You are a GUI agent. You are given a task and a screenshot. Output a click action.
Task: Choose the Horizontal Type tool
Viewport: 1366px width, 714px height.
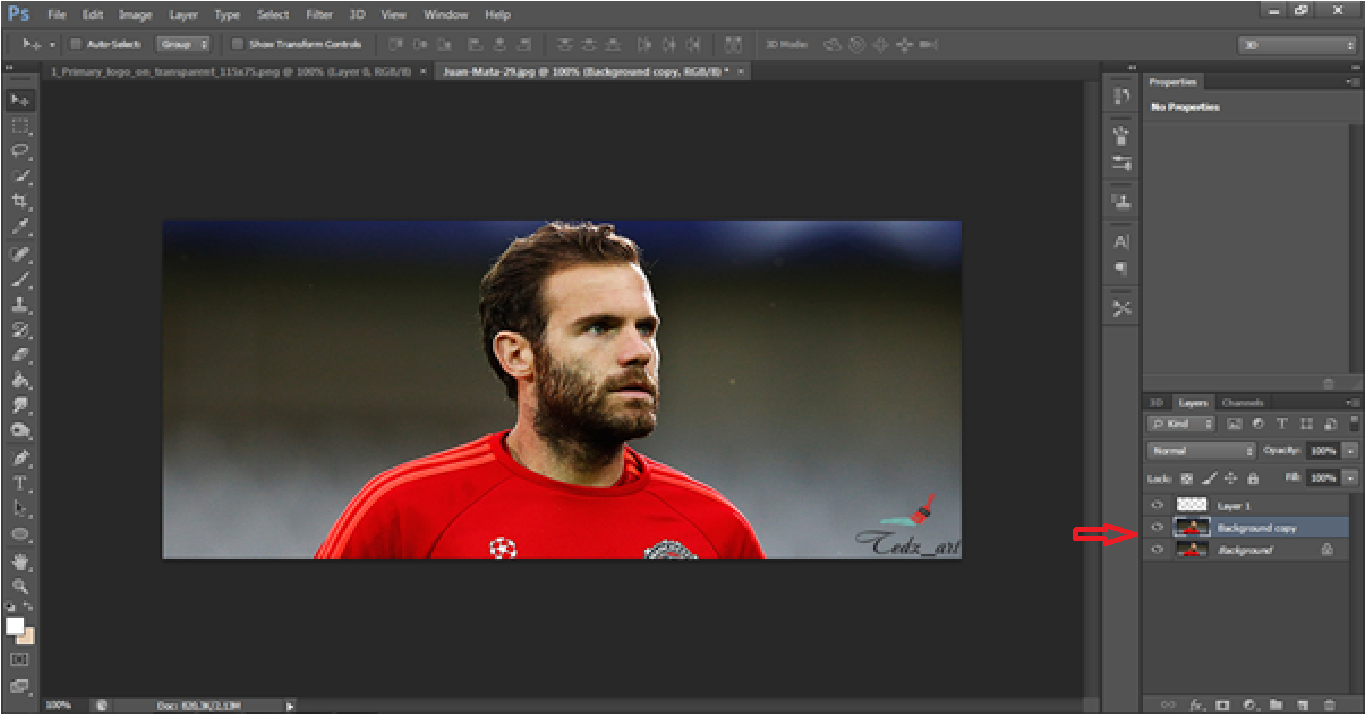coord(20,483)
